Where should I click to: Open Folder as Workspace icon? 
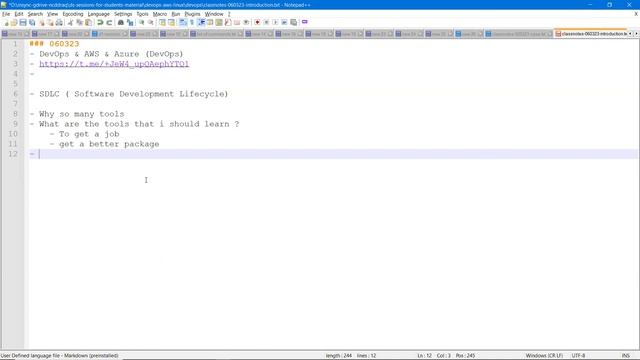click(x=237, y=22)
